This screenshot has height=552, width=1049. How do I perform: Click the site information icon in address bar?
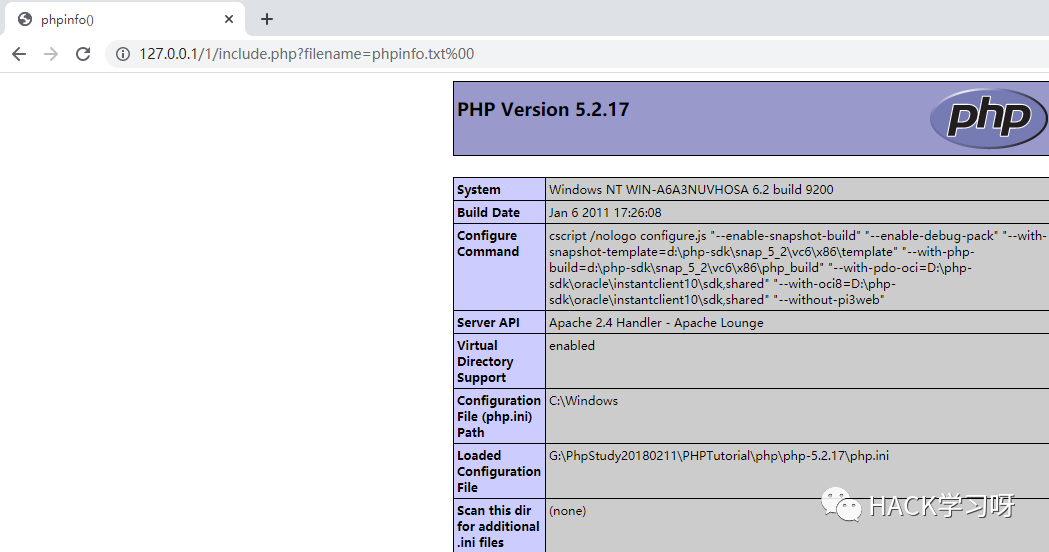(x=123, y=54)
